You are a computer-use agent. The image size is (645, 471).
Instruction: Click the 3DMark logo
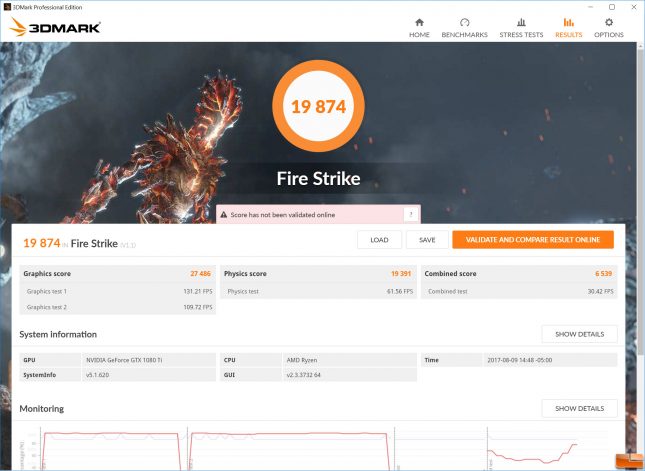pos(55,27)
